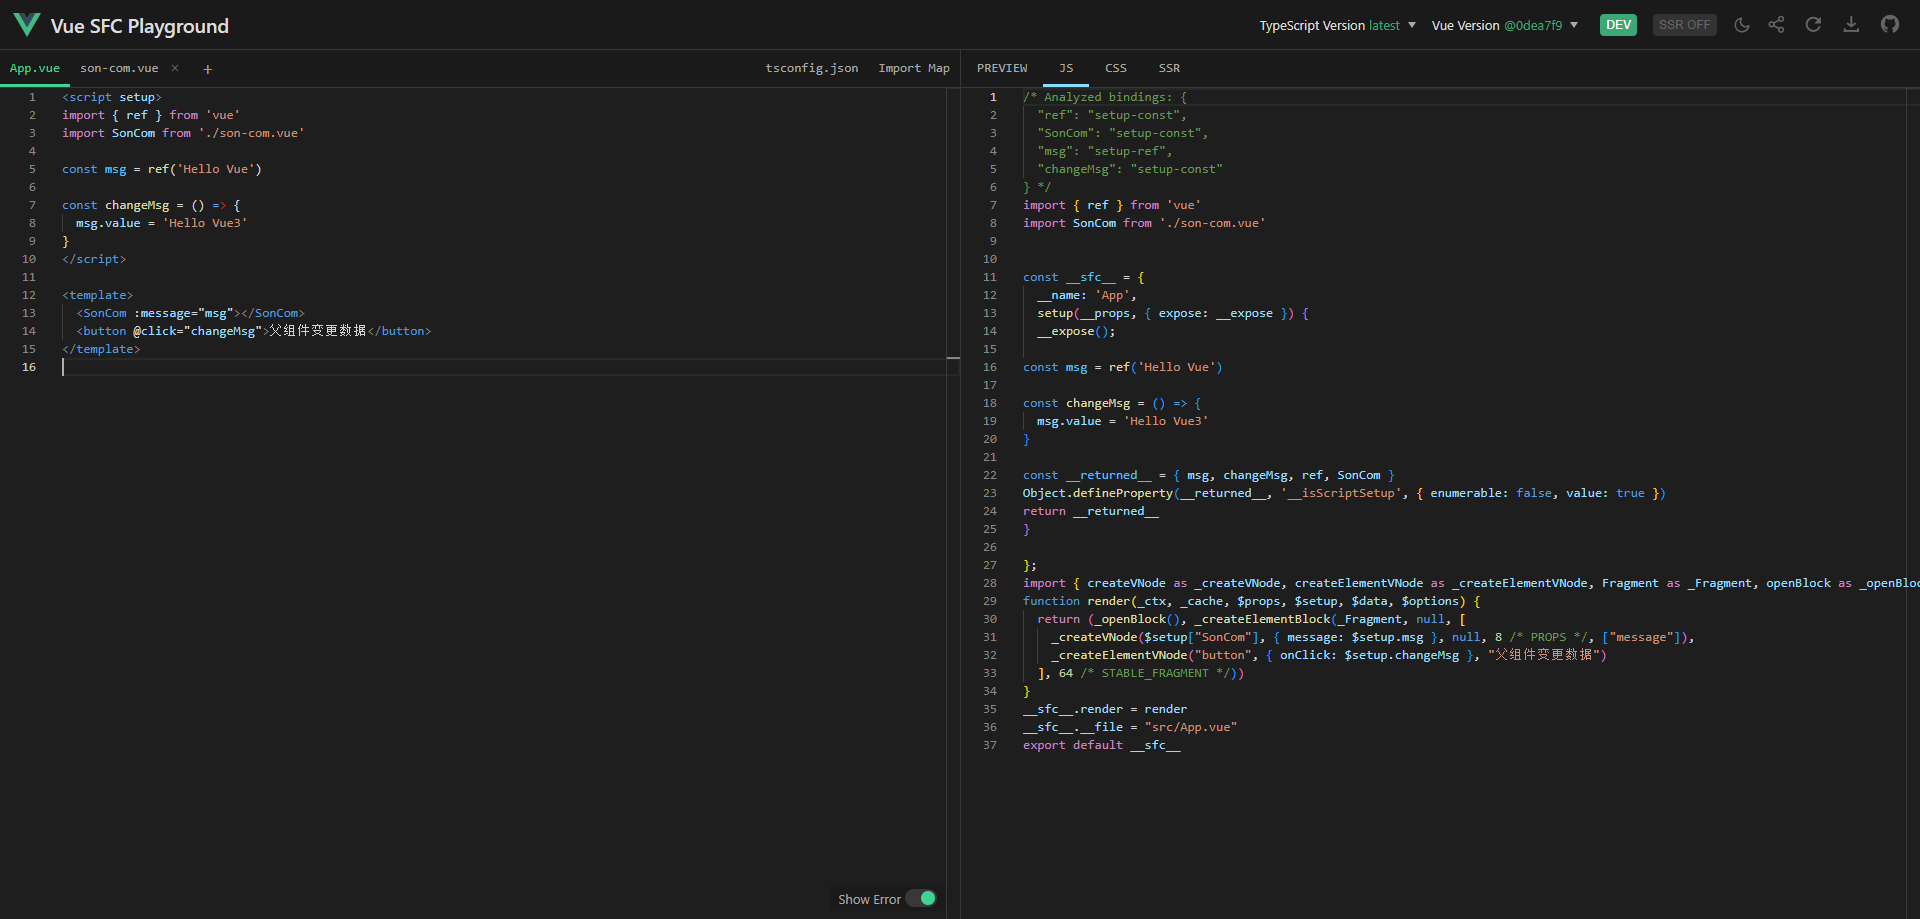Toggle the Show Error switch
This screenshot has width=1920, height=919.
coord(921,898)
